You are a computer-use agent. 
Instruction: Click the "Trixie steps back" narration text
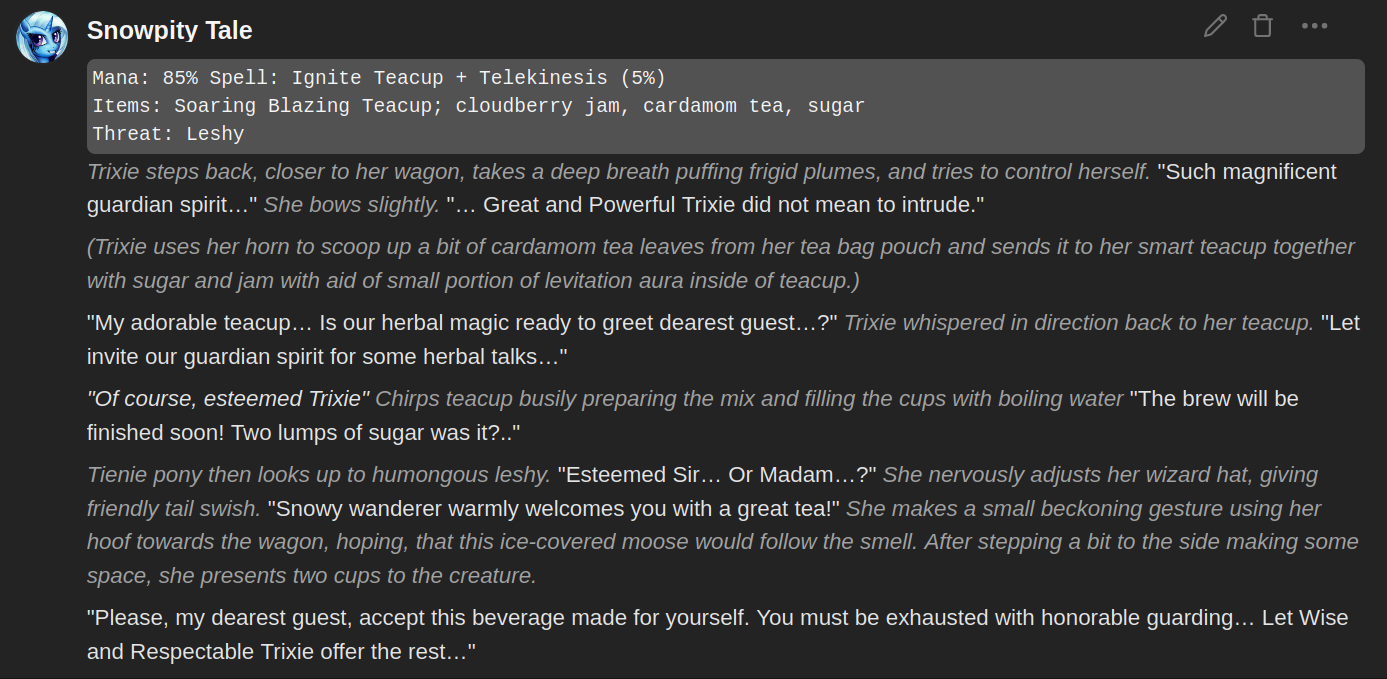coord(618,172)
